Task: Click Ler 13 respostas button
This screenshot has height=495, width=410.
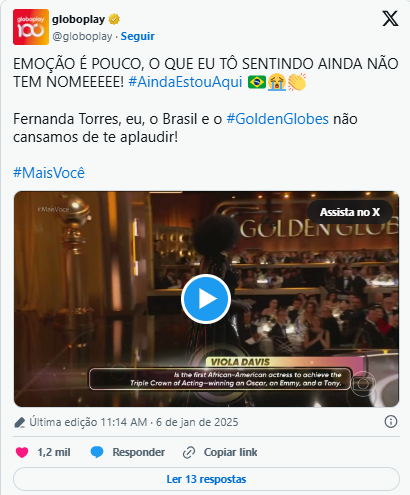Action: (206, 479)
